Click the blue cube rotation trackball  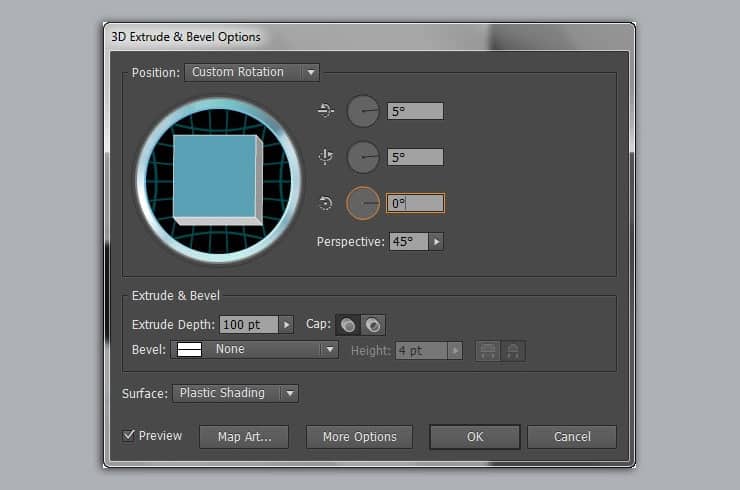219,180
